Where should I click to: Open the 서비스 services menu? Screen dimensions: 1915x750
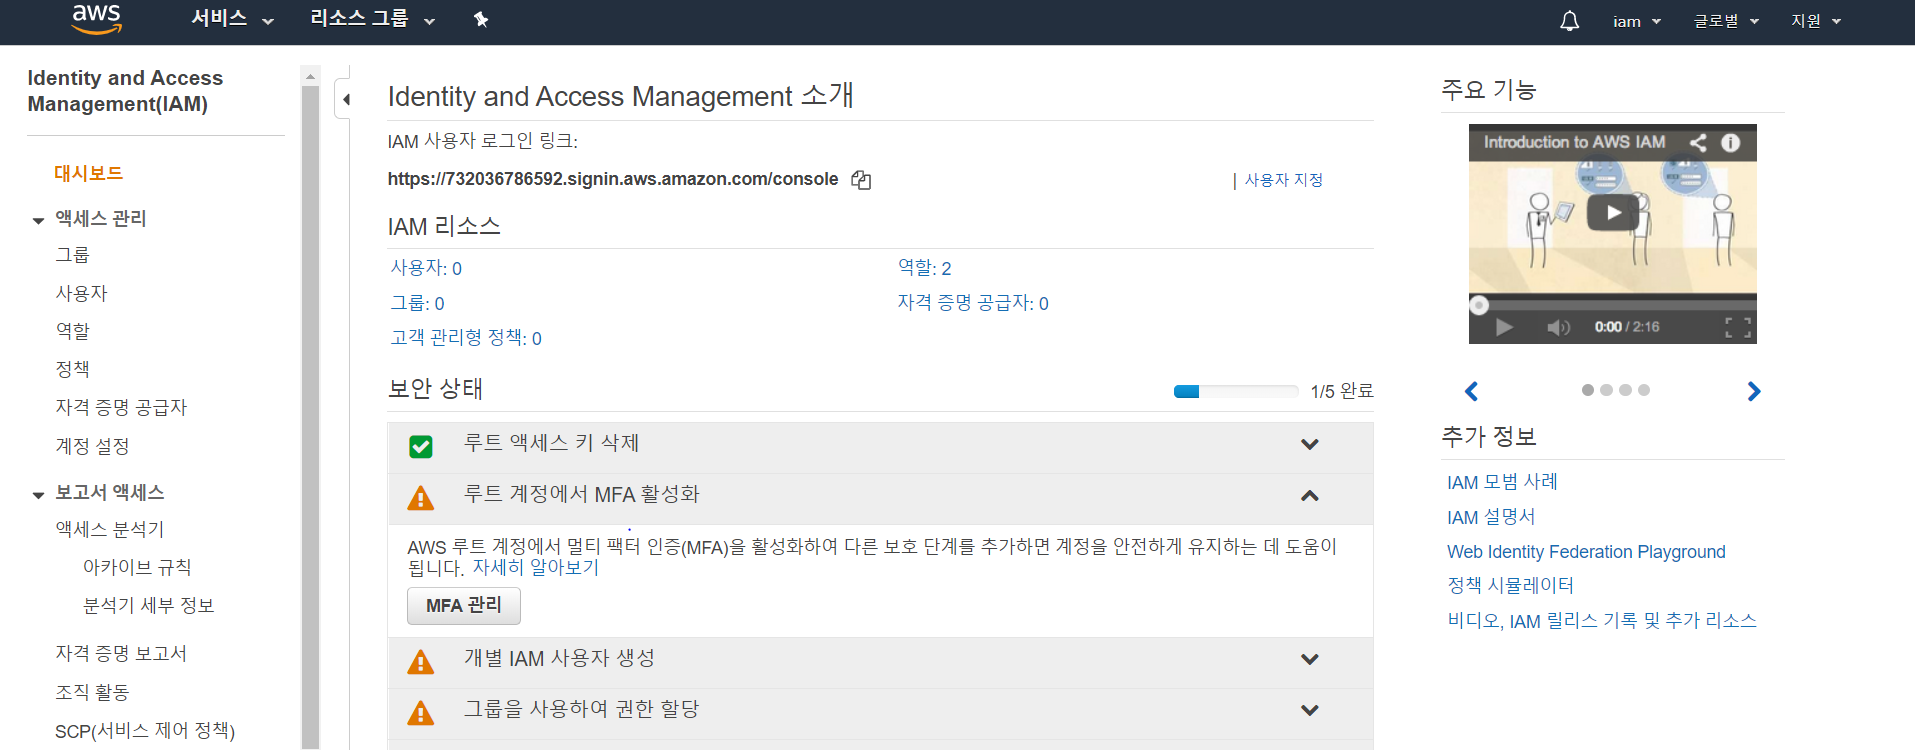pyautogui.click(x=232, y=19)
